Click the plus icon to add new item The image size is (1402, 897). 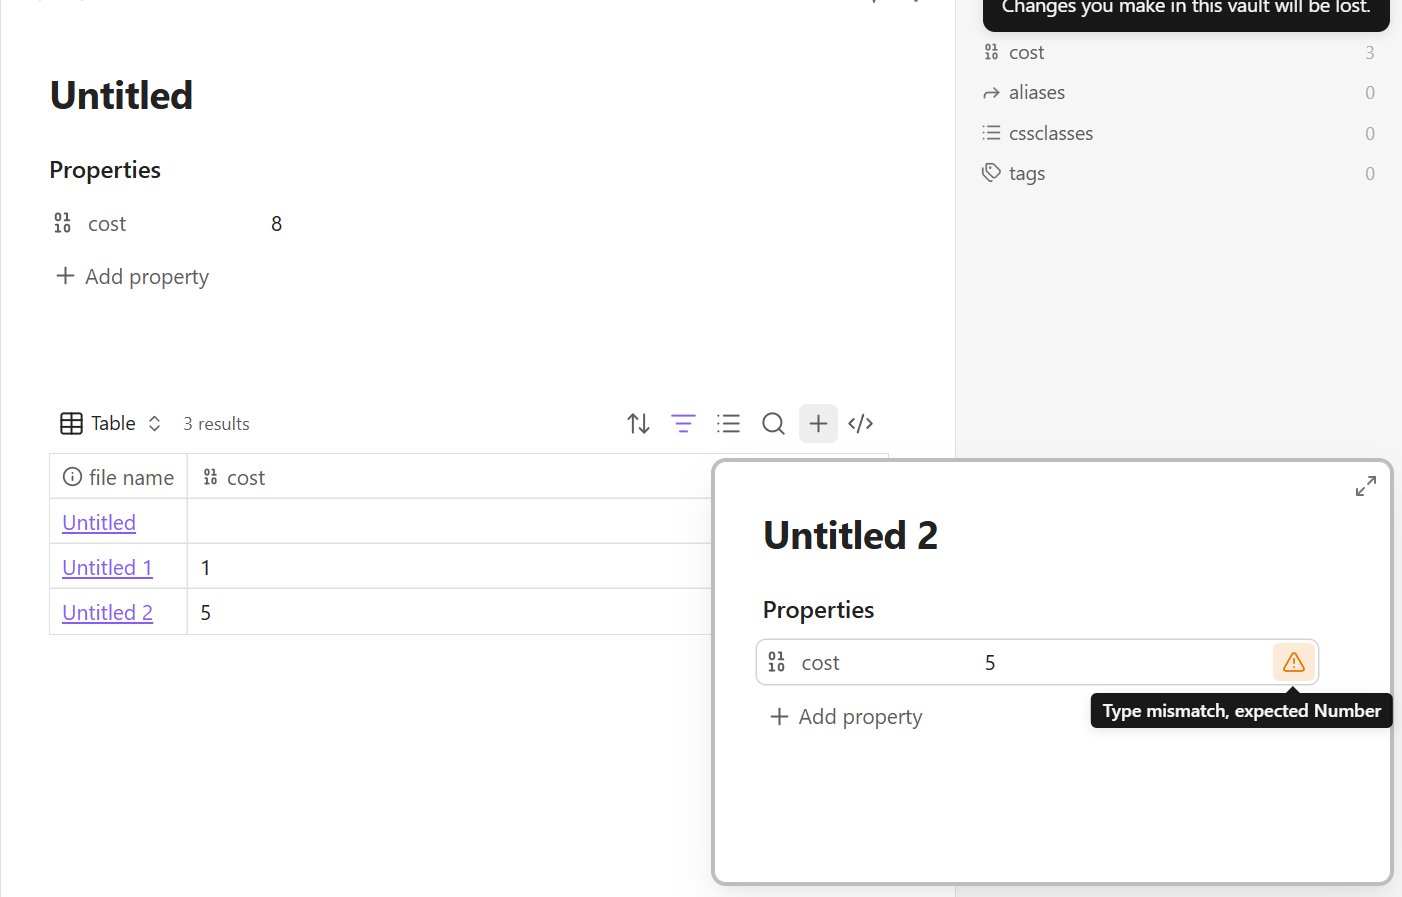click(x=818, y=424)
